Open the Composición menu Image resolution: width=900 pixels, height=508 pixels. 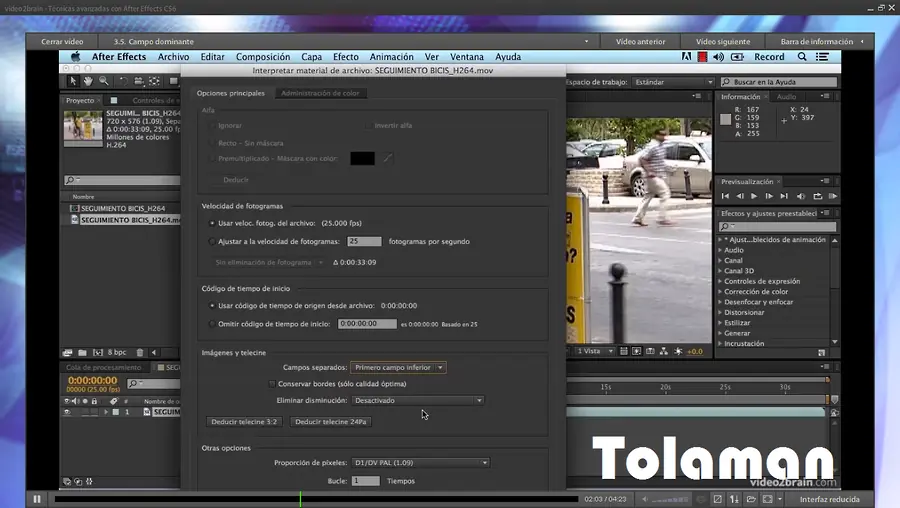coord(262,57)
